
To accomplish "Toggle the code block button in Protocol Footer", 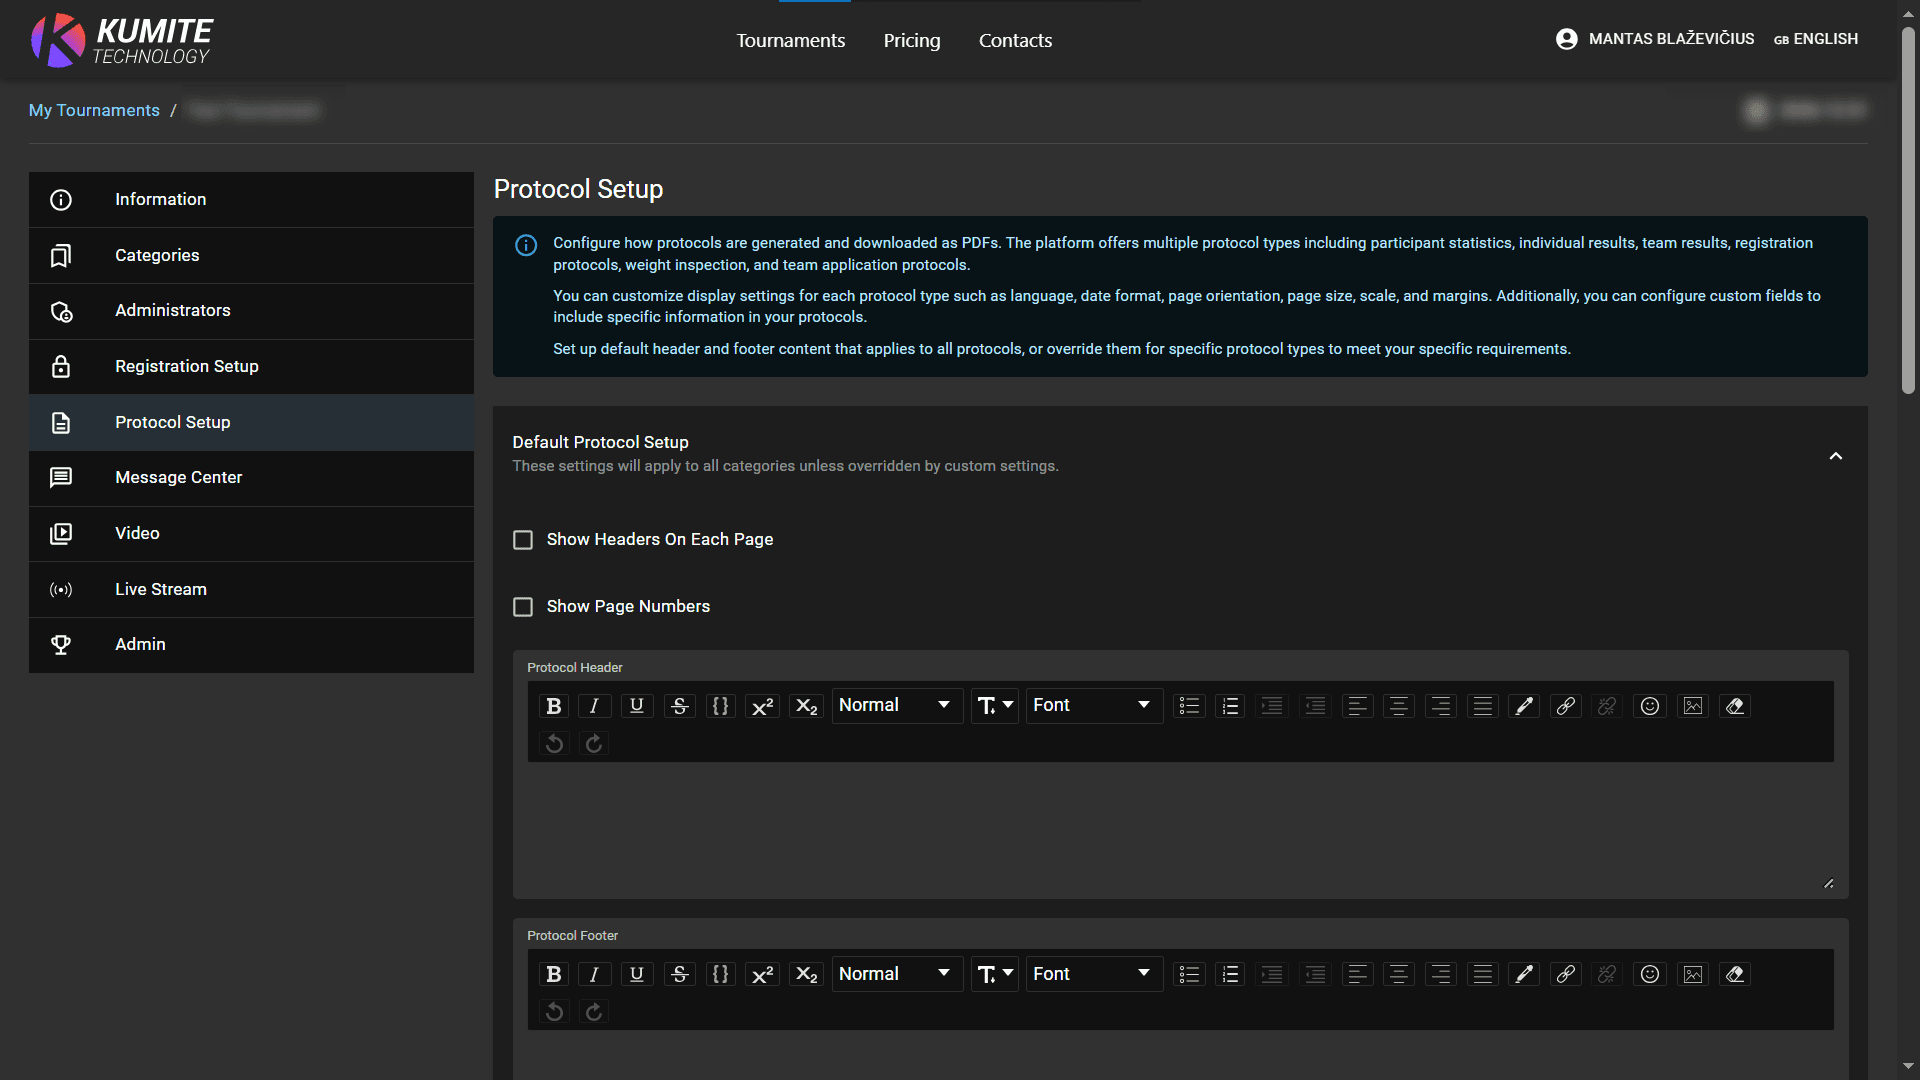I will coord(721,973).
